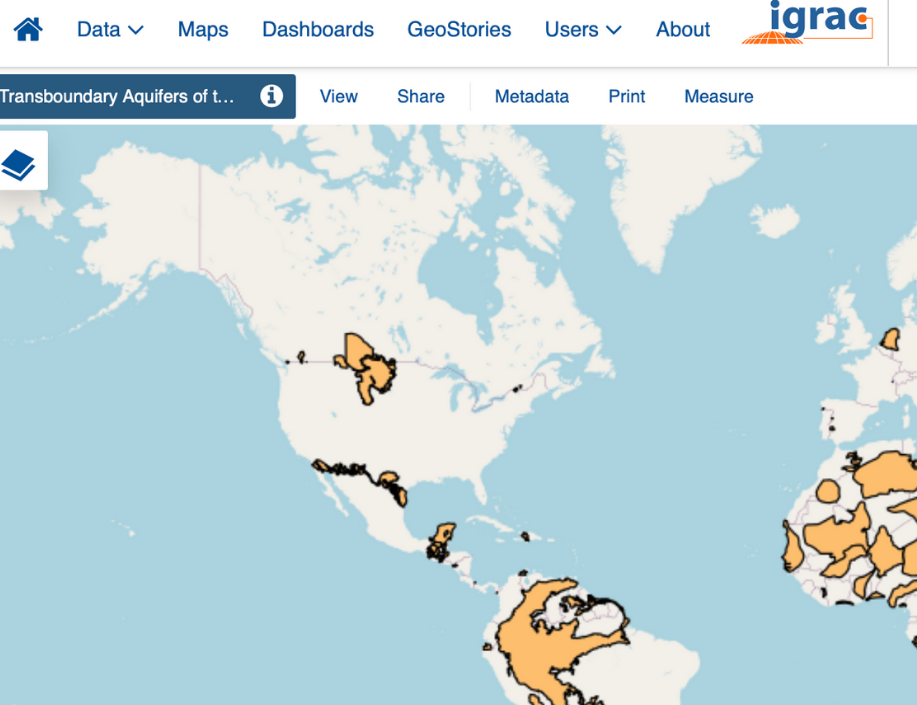The width and height of the screenshot is (917, 705).
Task: Click Print in the map toolbar
Action: tap(626, 96)
